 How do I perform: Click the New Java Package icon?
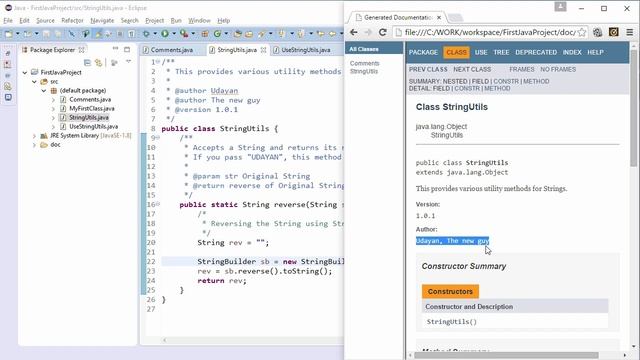(205, 34)
